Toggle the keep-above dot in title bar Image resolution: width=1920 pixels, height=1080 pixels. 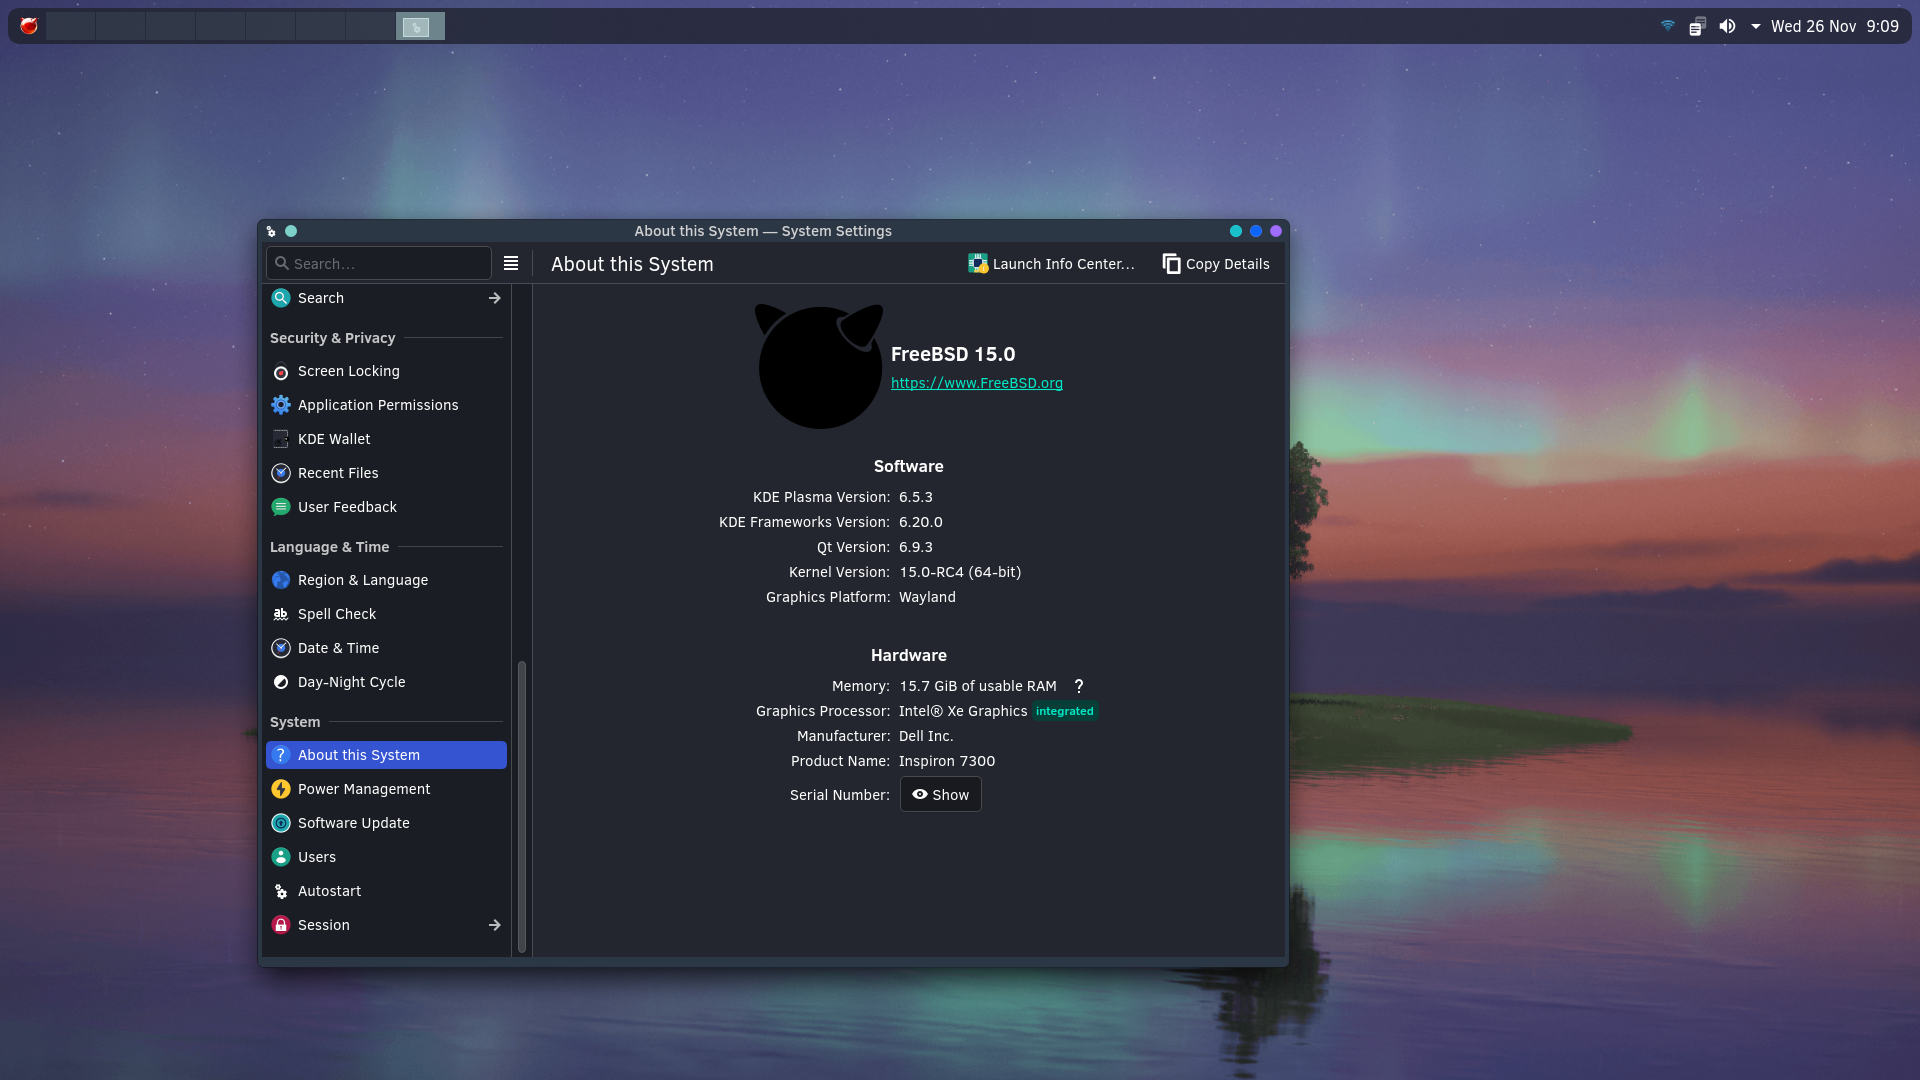[291, 231]
